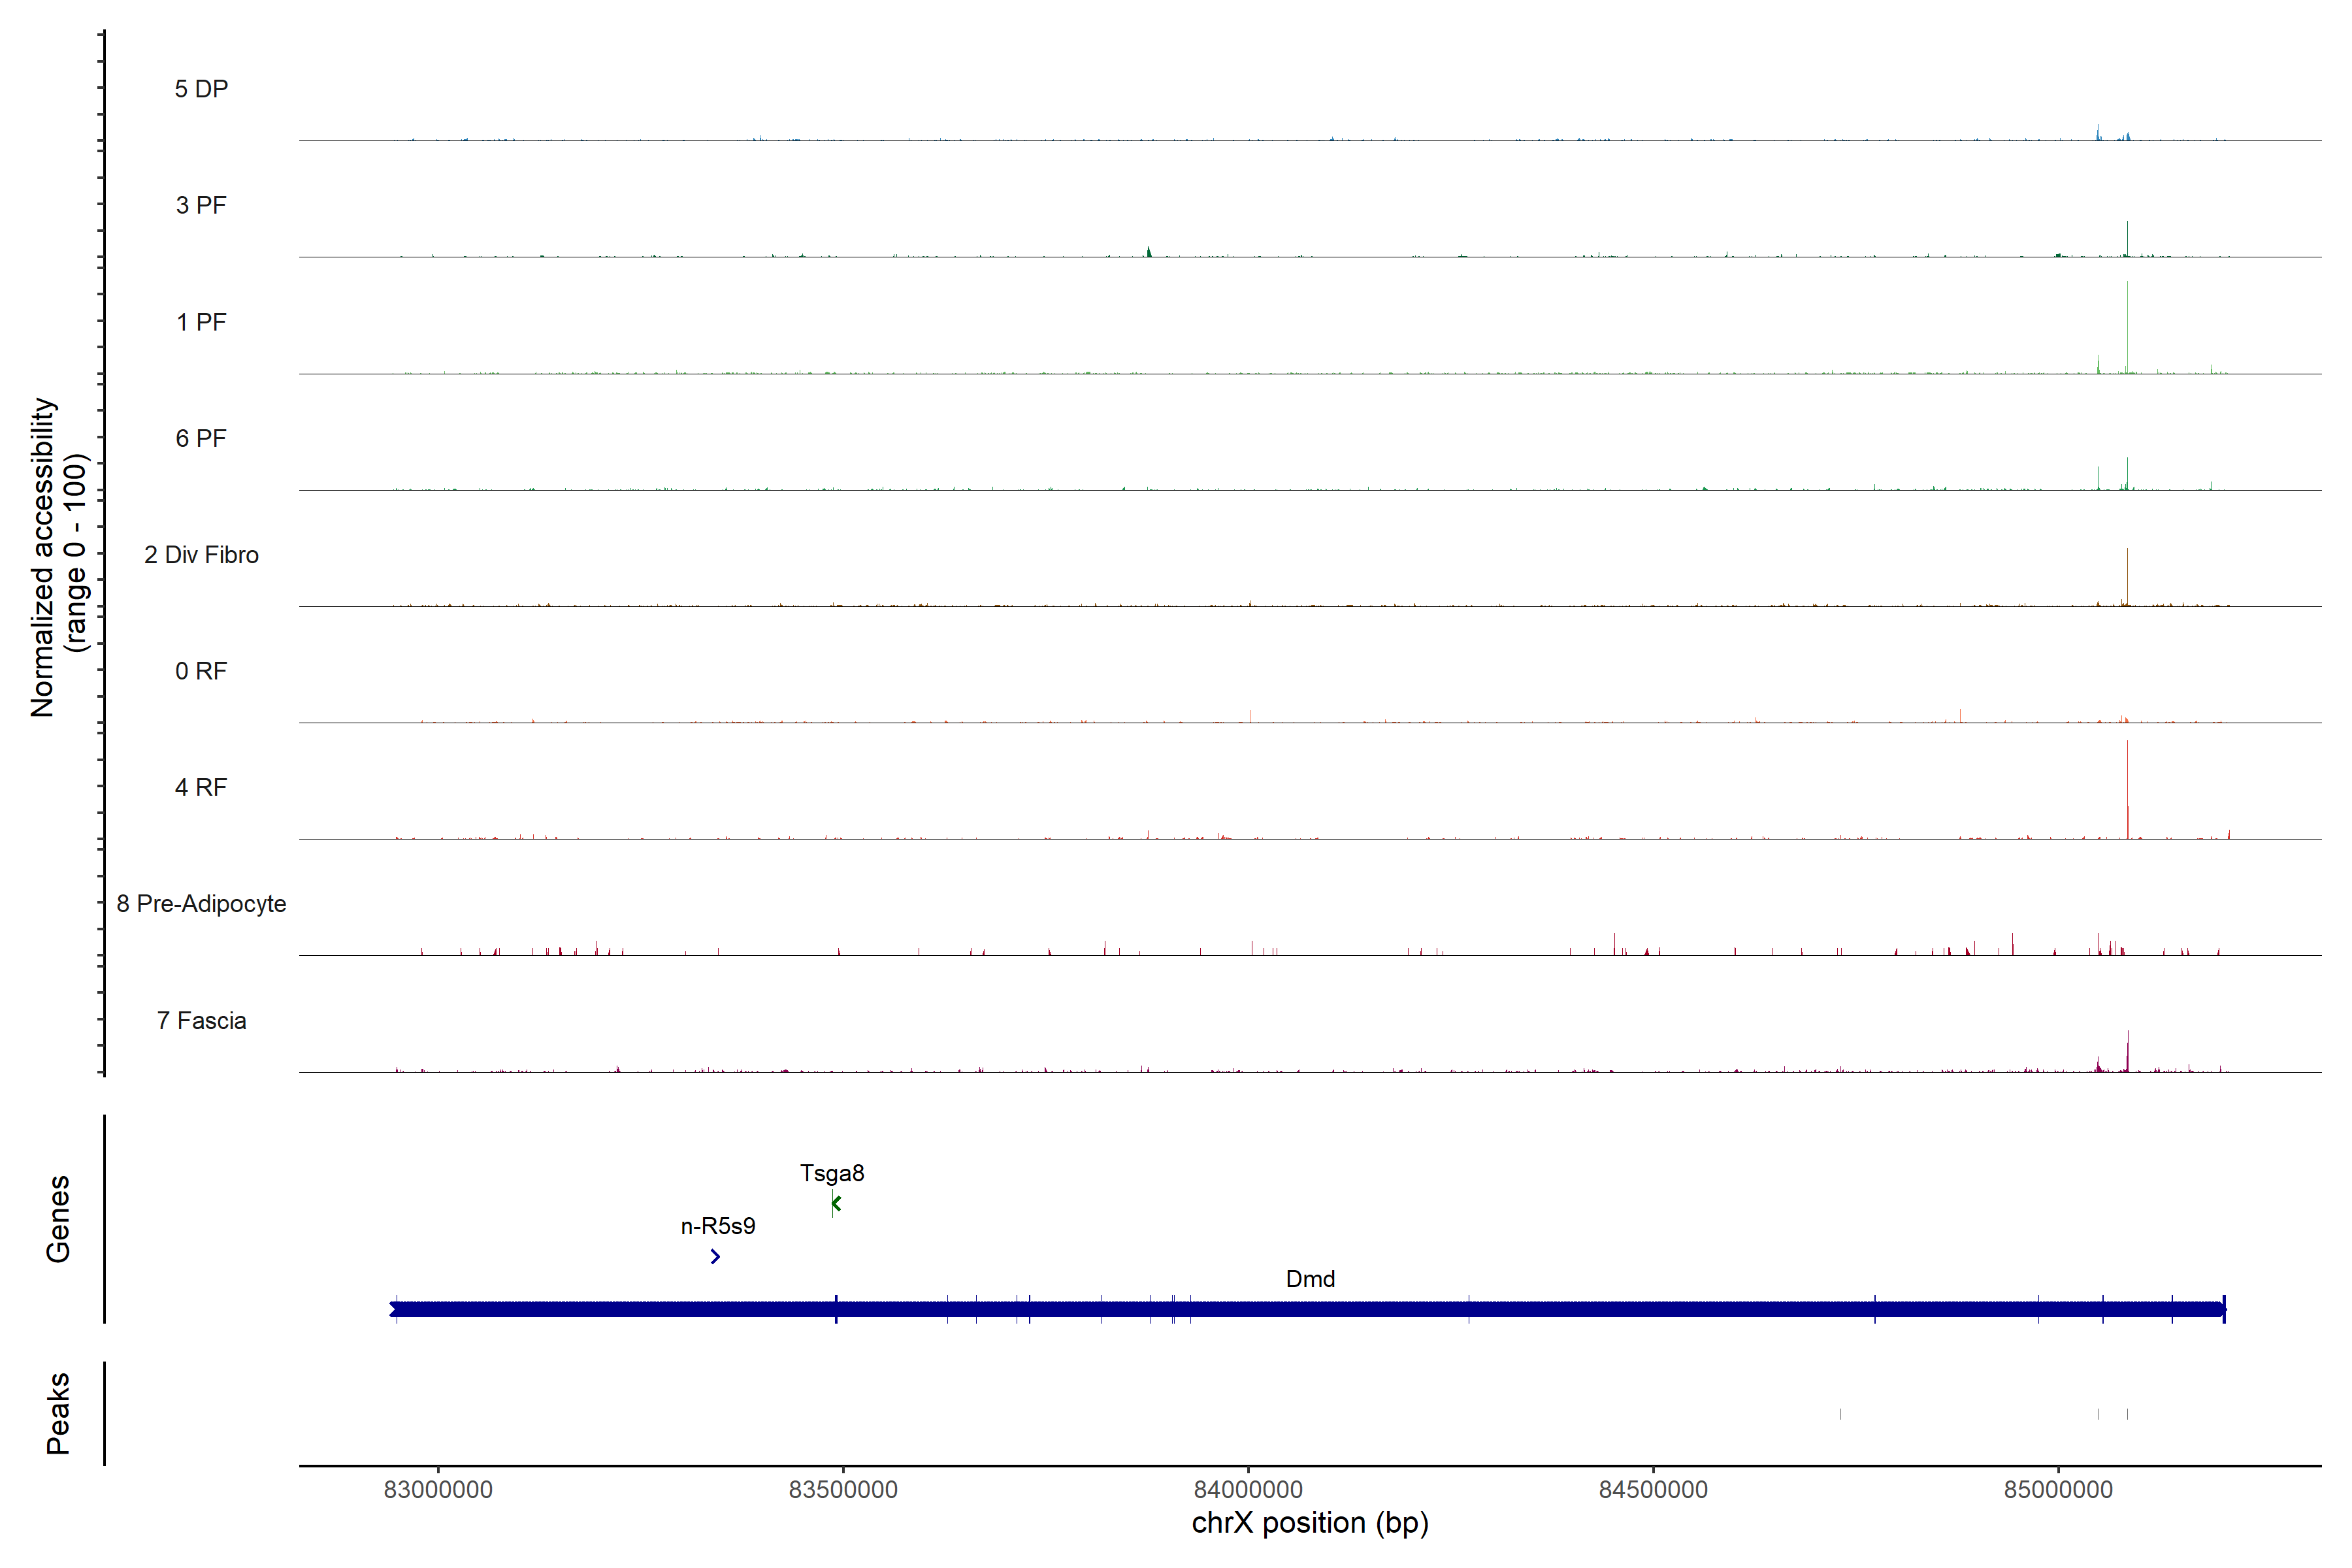
Task: Click the 6 PF track label
Action: 201,438
